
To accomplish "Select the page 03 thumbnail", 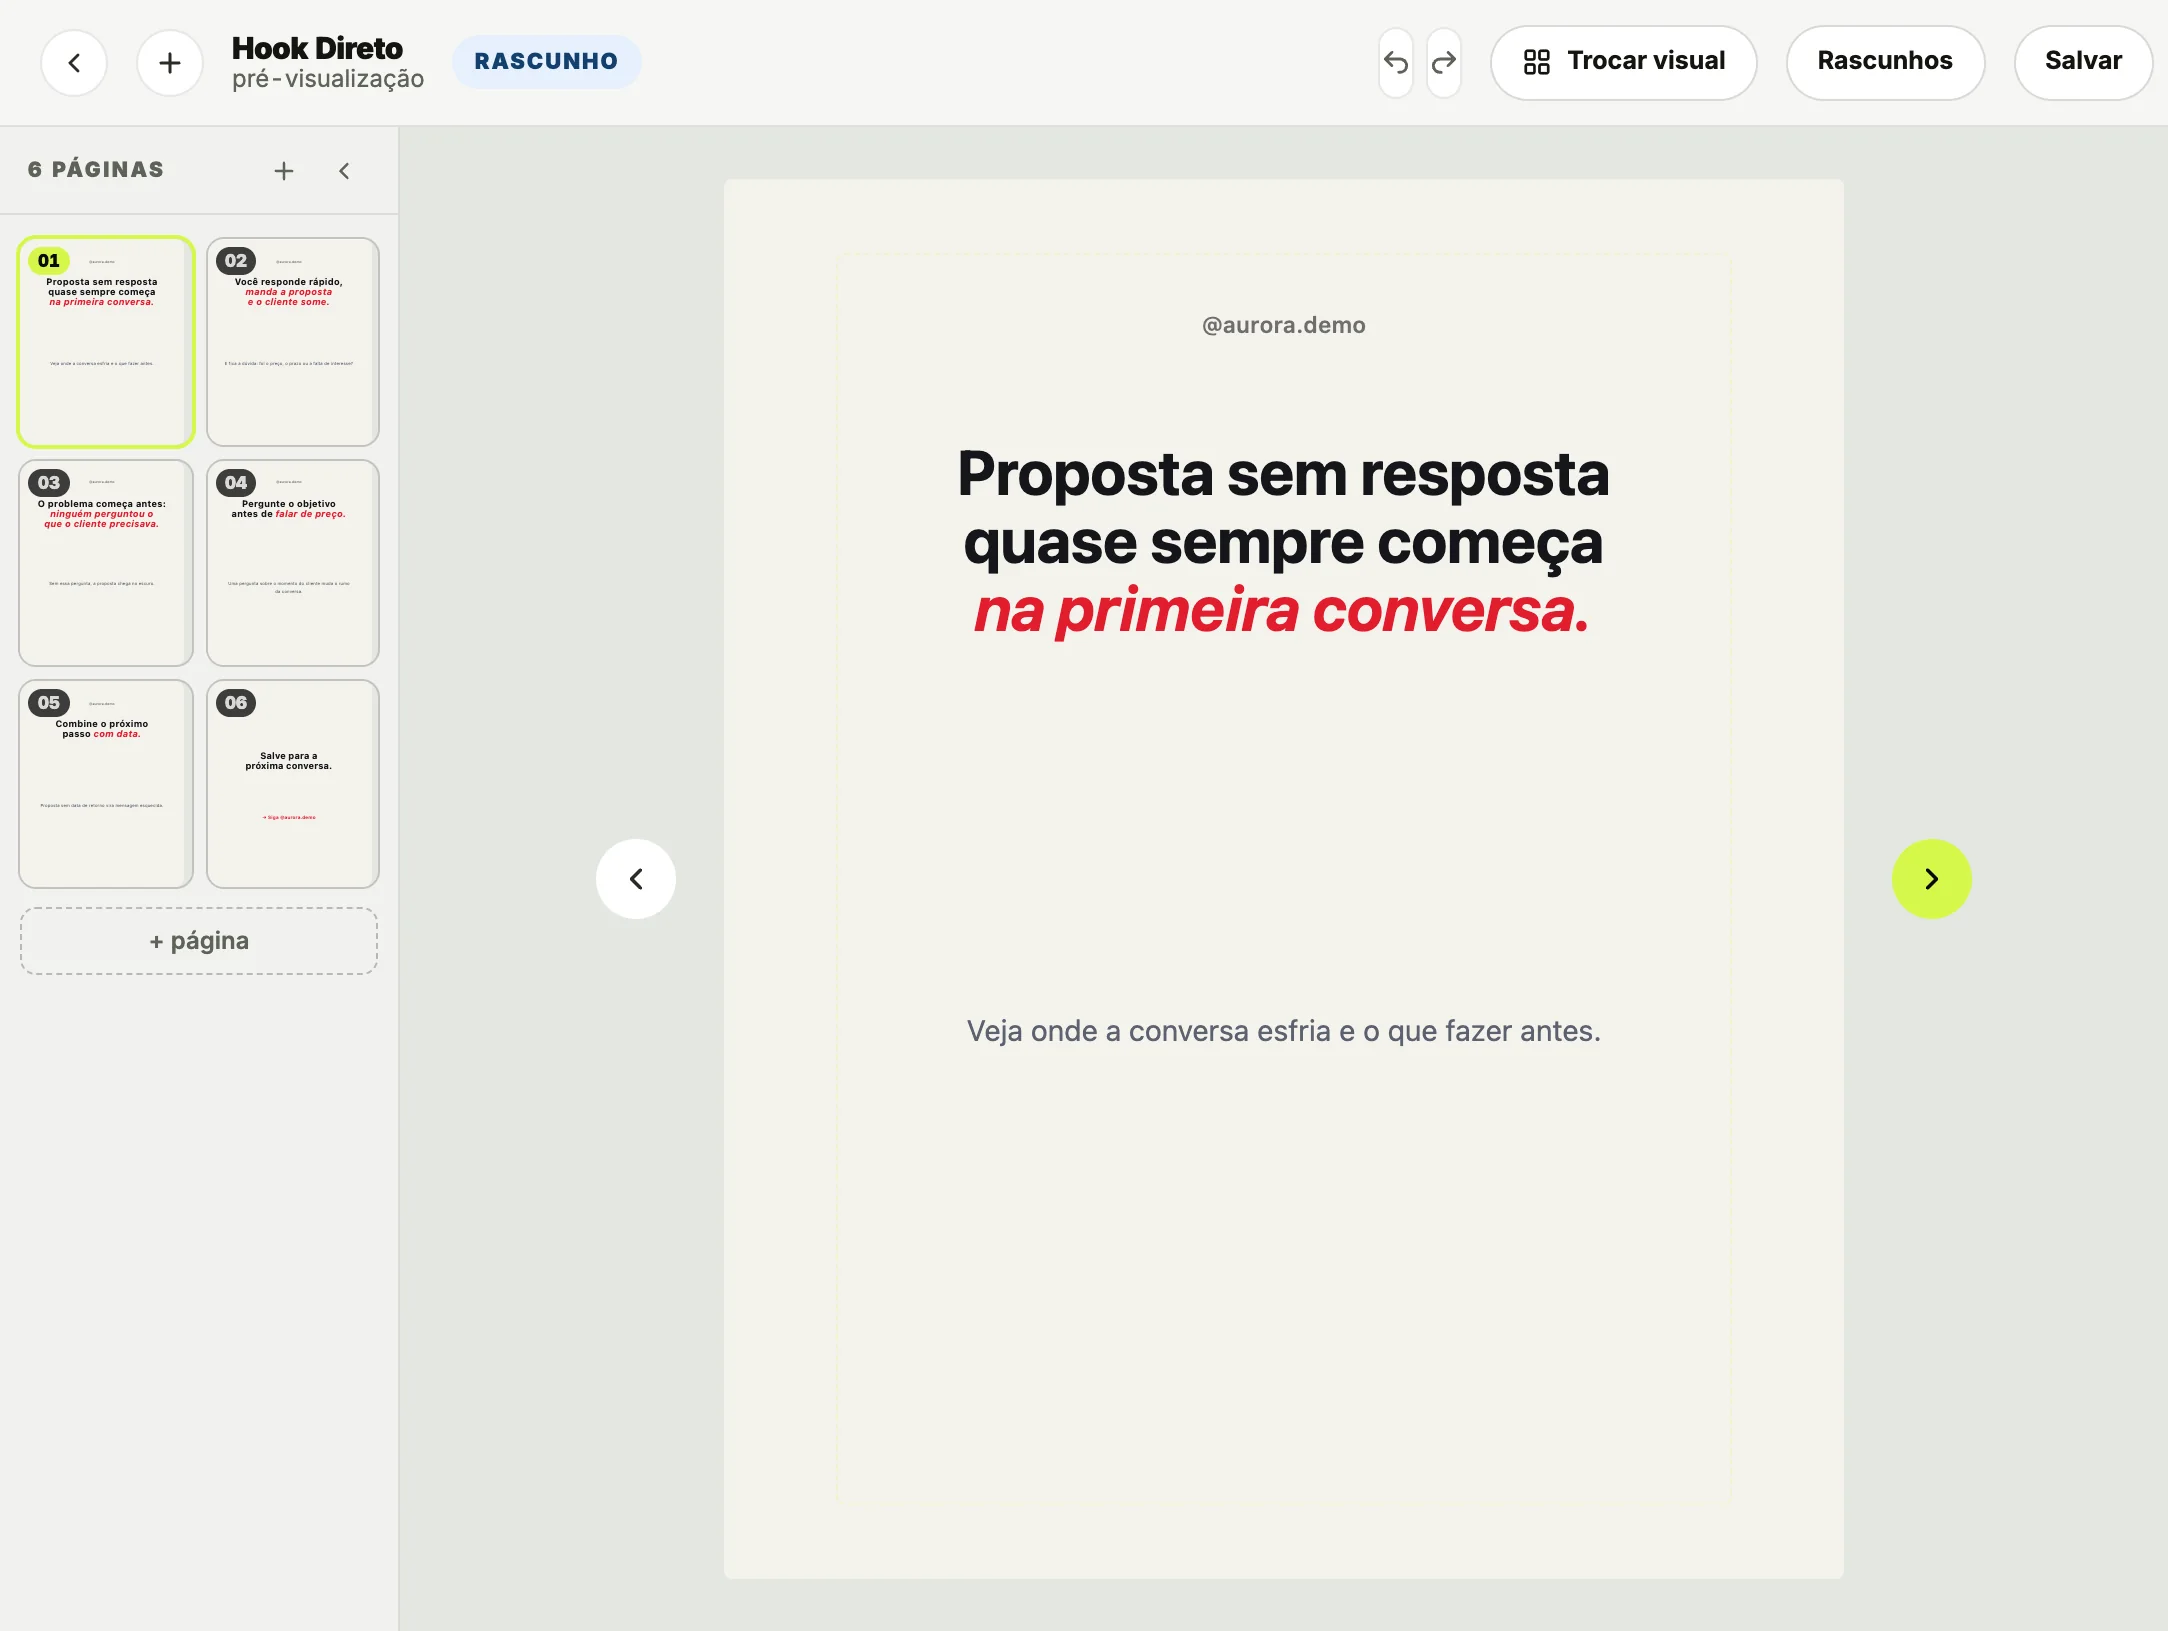I will click(x=106, y=563).
